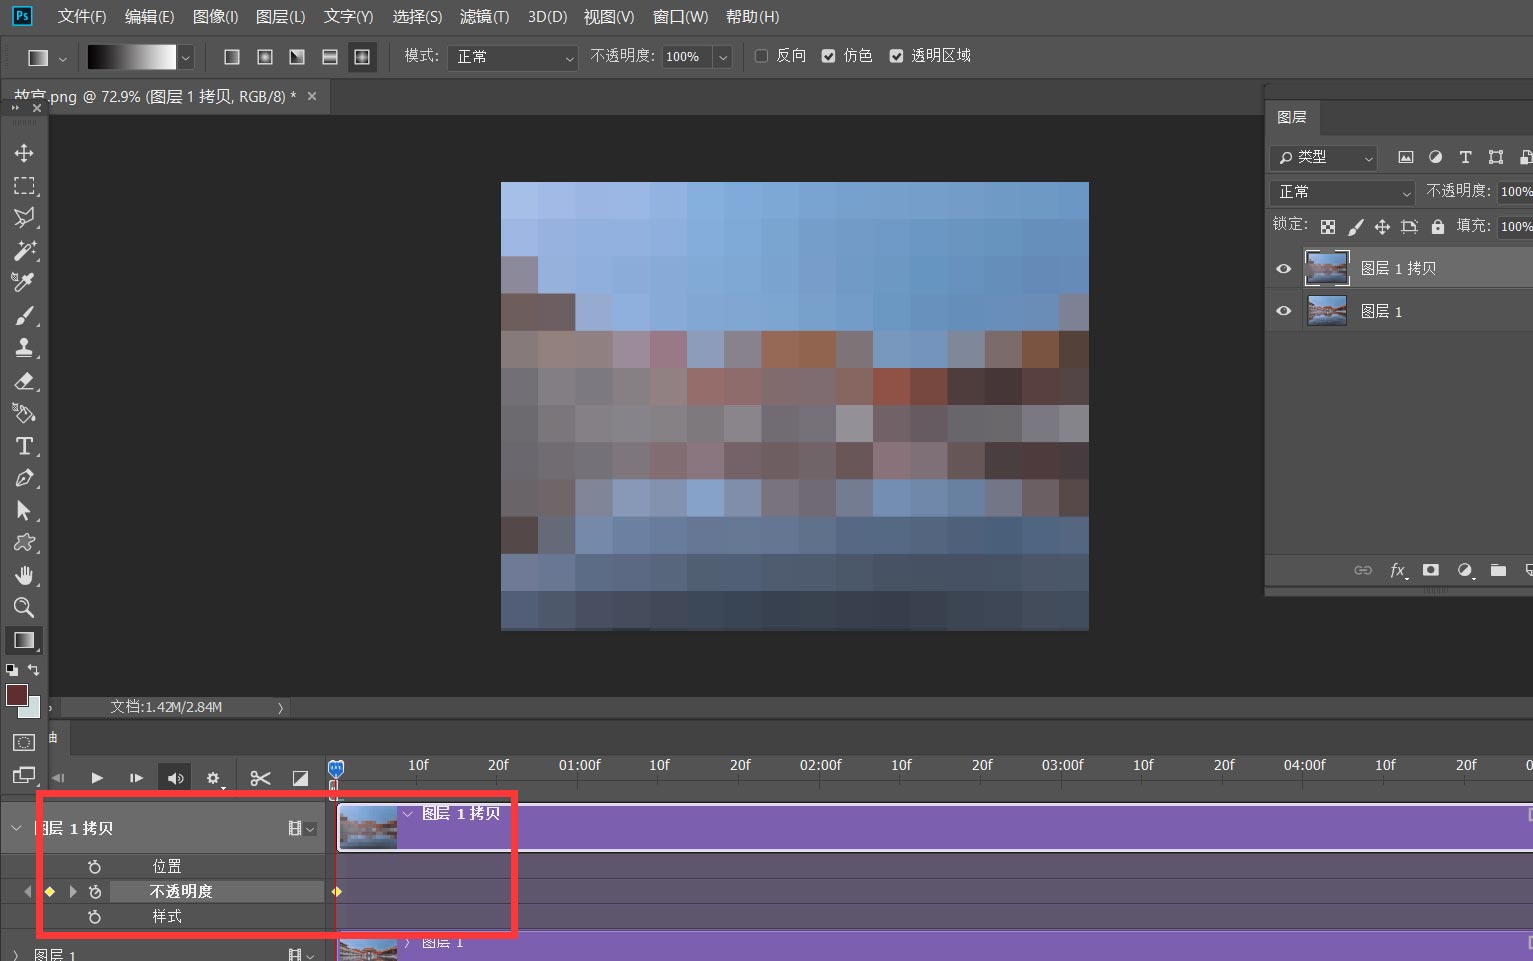
Task: Collapse the 图层 1 拷贝 timeline track
Action: click(x=15, y=828)
